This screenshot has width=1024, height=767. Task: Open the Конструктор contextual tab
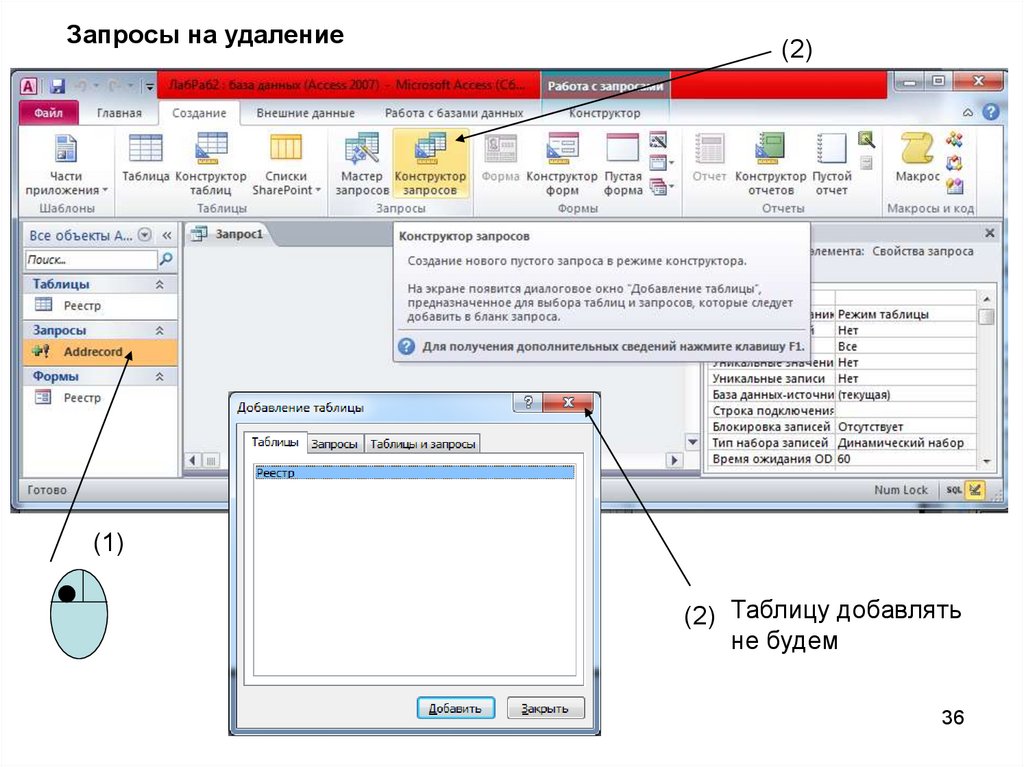604,113
